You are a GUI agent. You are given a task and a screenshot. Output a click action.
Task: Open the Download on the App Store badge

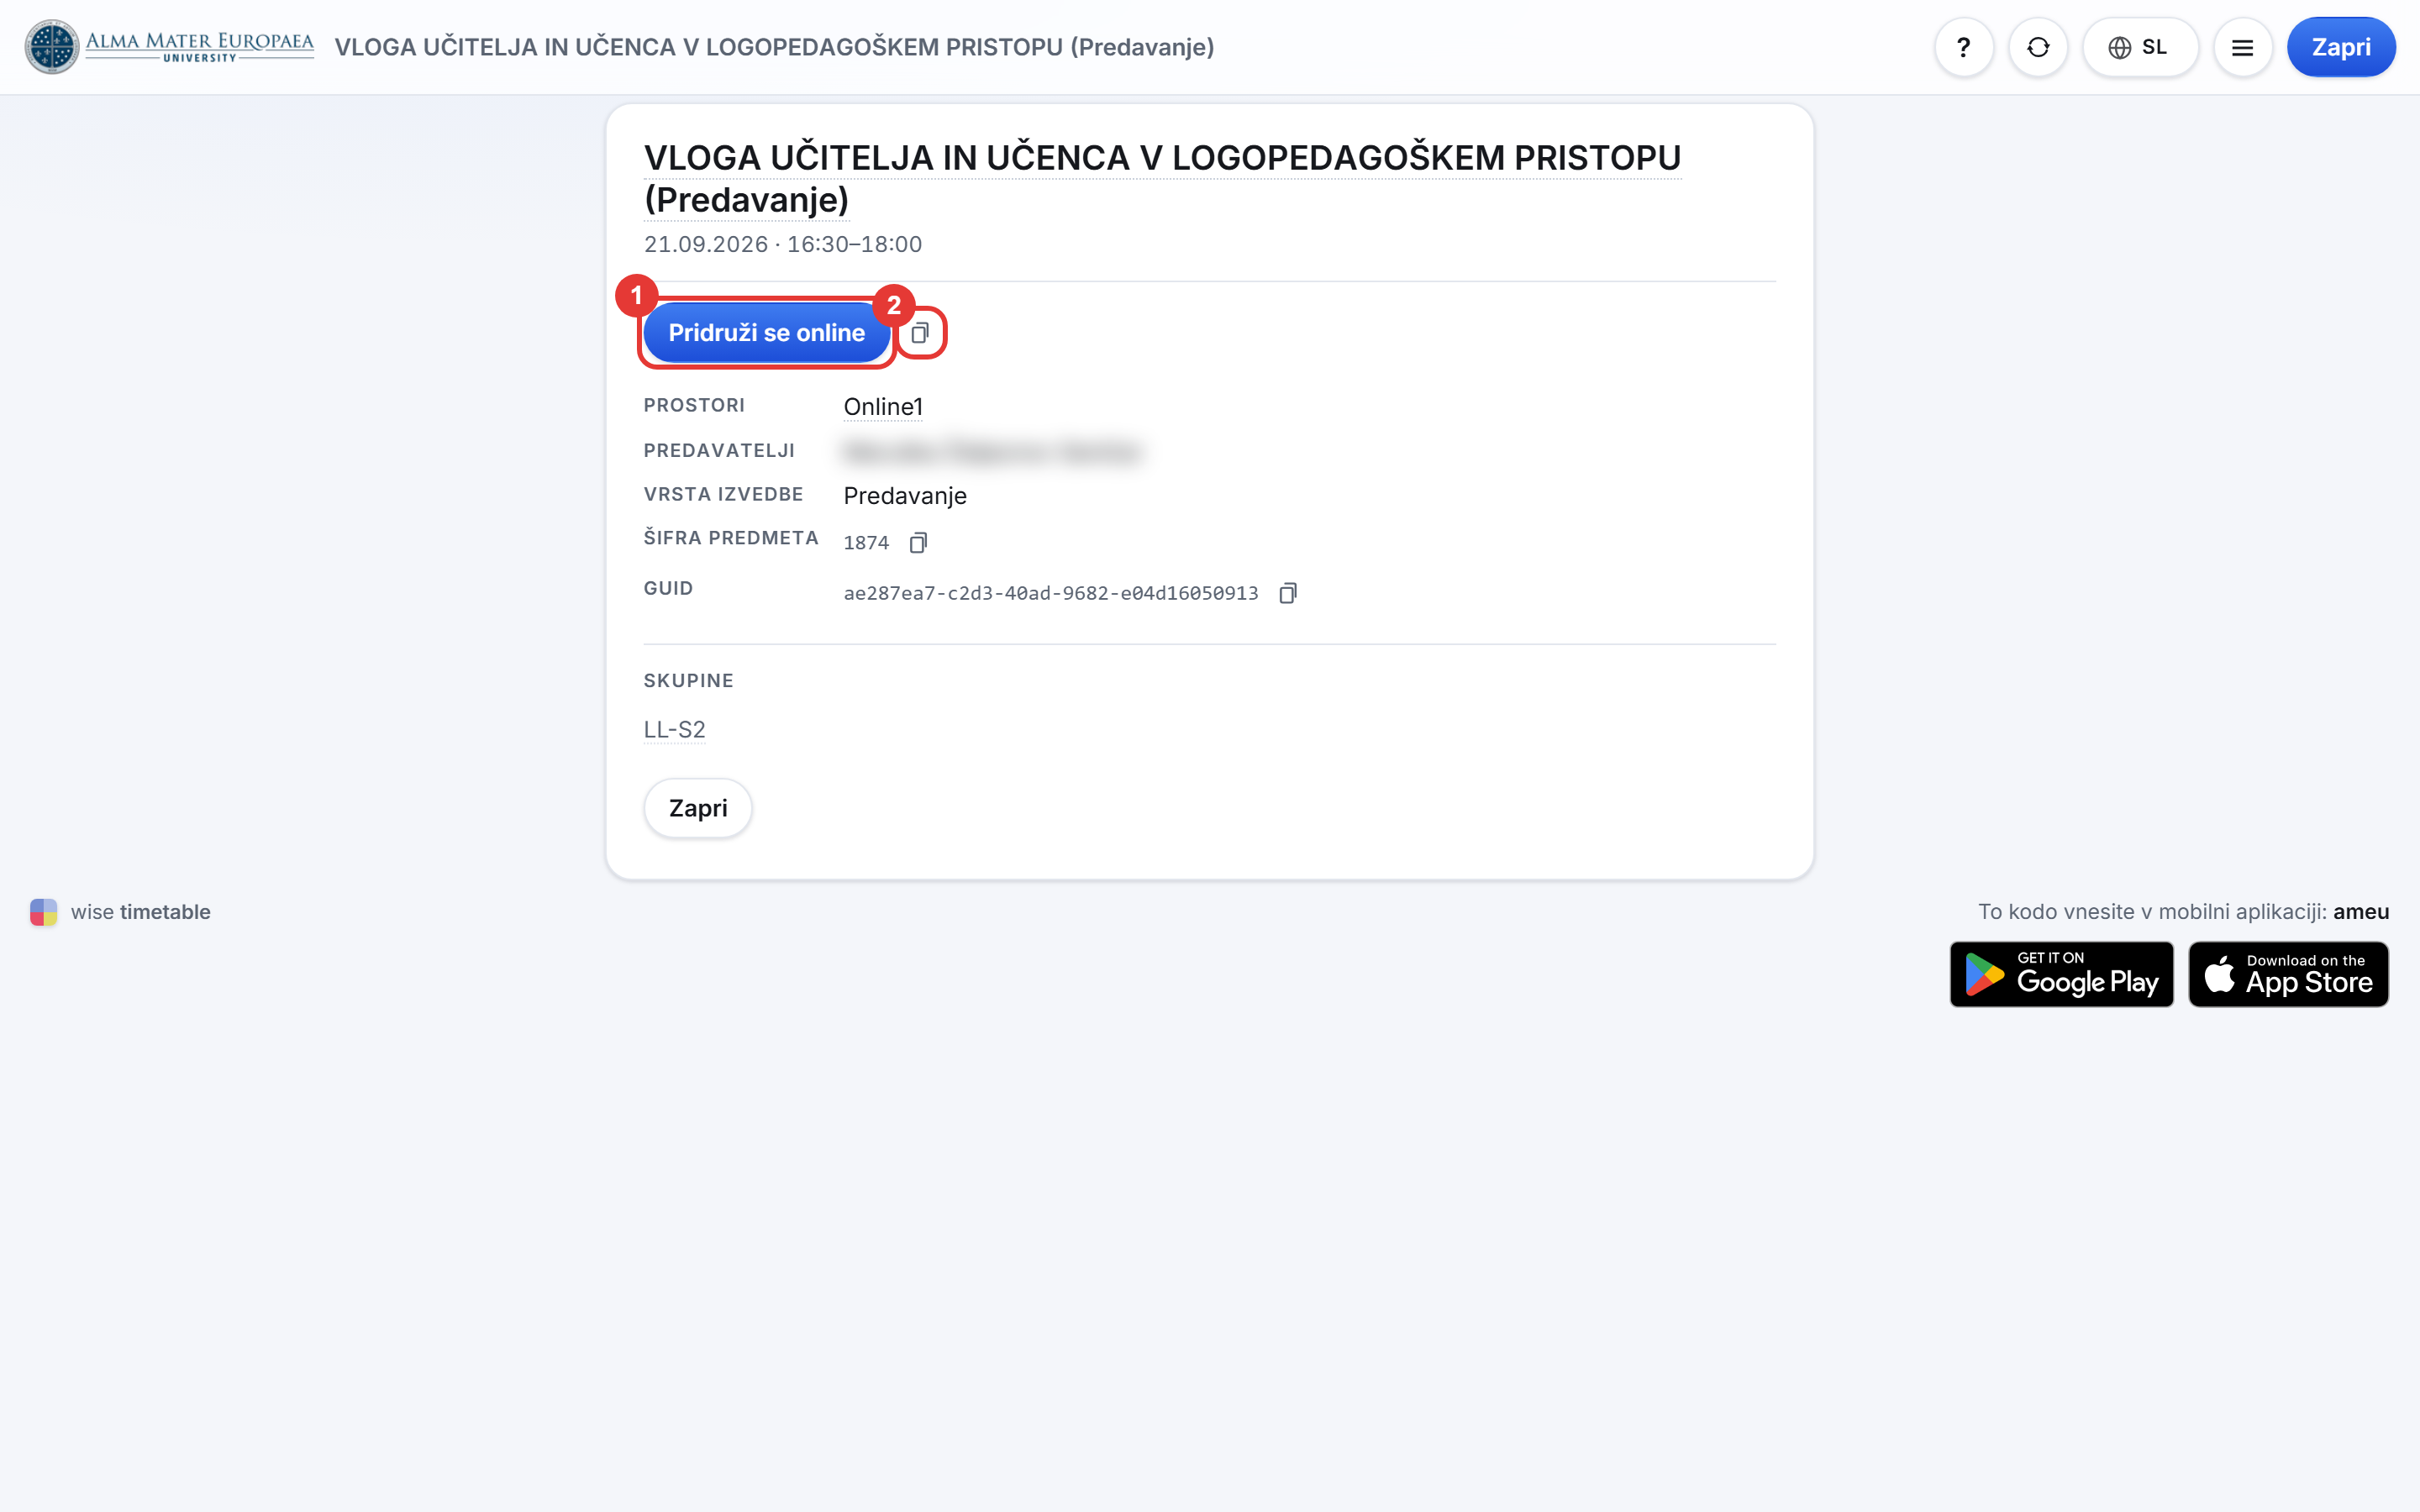click(2288, 974)
